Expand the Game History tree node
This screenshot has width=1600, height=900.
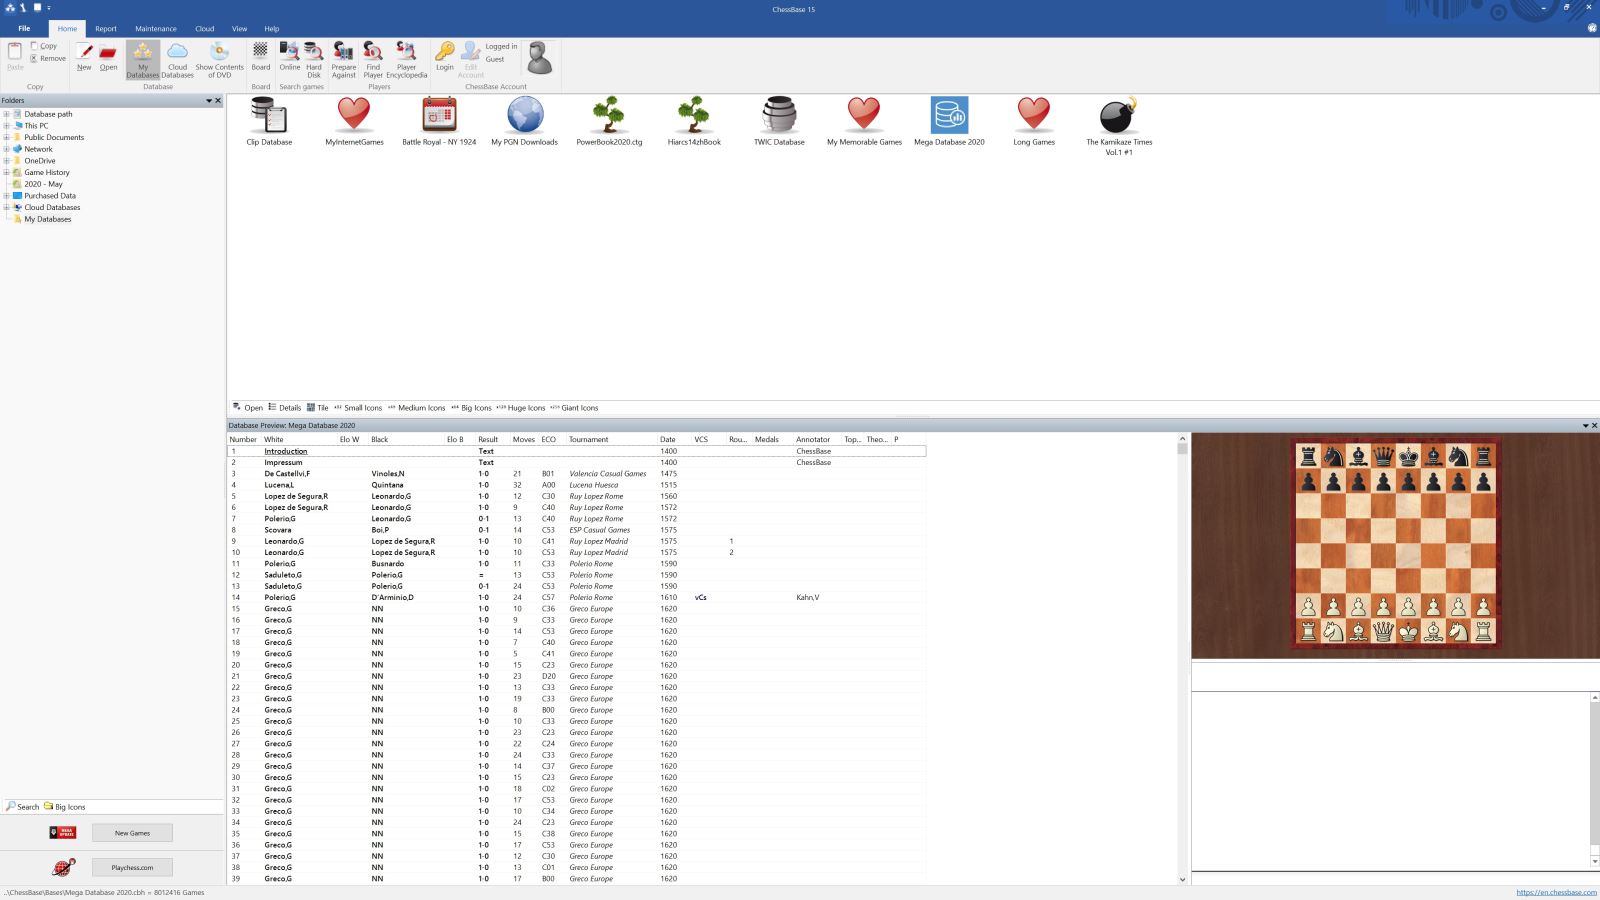tap(6, 172)
